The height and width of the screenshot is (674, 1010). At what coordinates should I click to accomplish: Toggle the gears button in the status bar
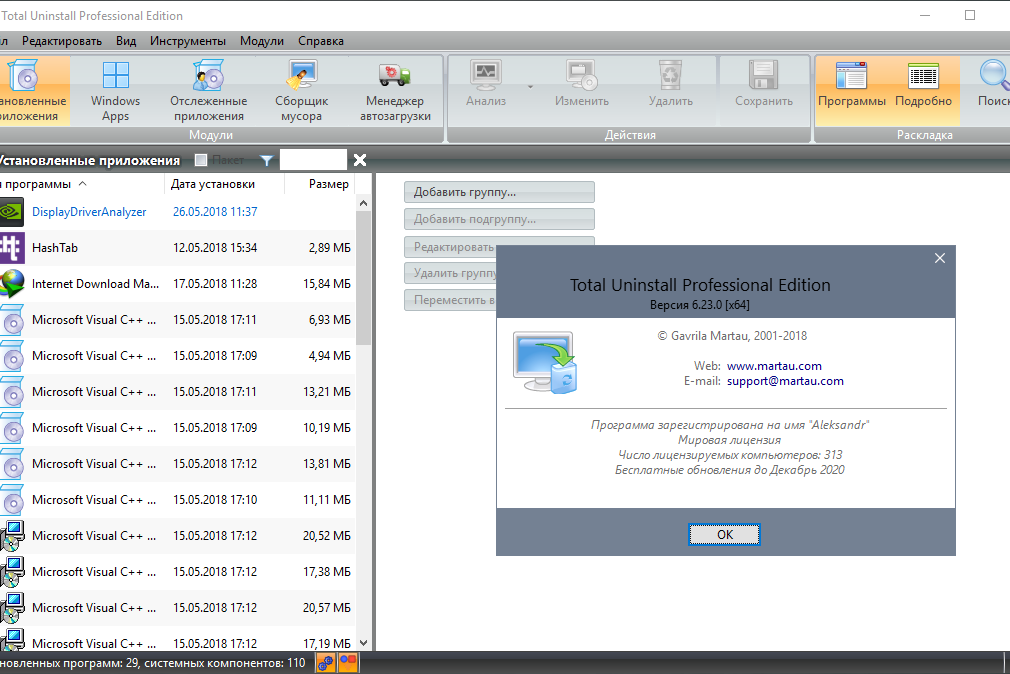point(326,662)
